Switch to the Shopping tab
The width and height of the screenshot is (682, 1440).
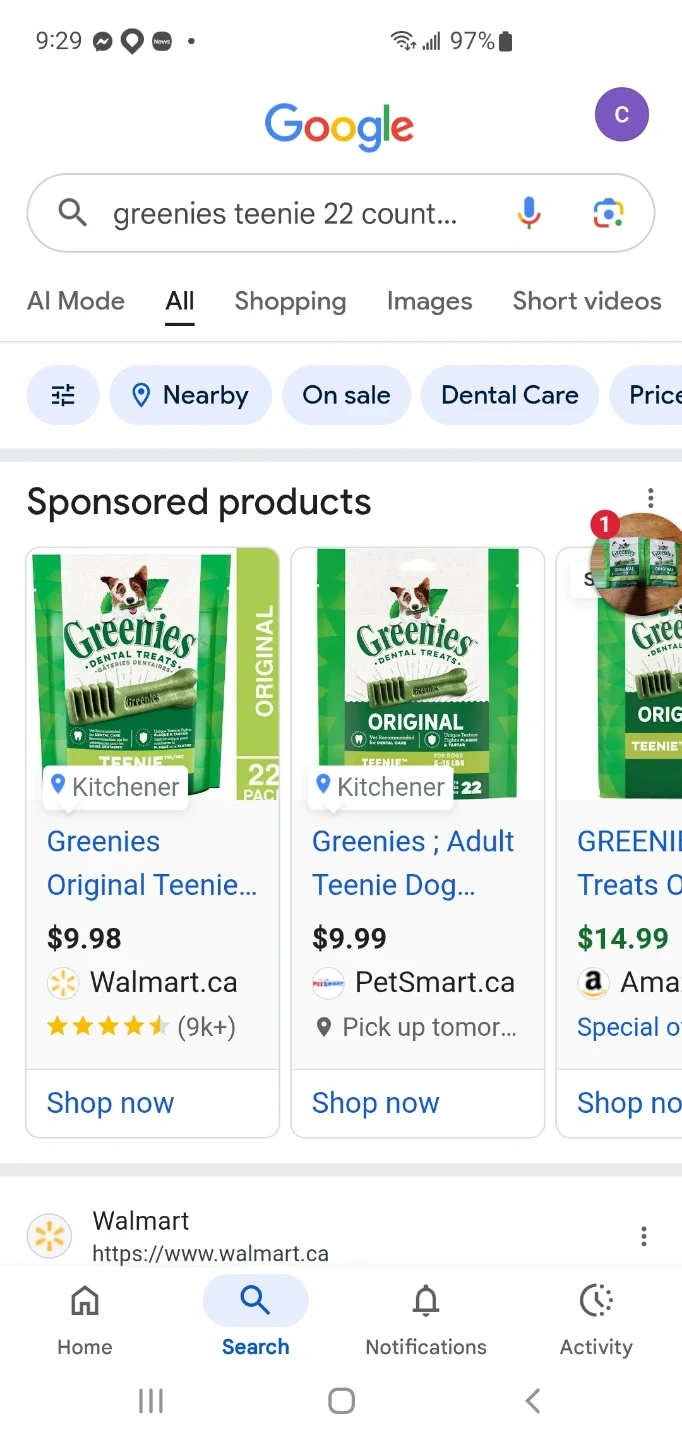[x=290, y=301]
